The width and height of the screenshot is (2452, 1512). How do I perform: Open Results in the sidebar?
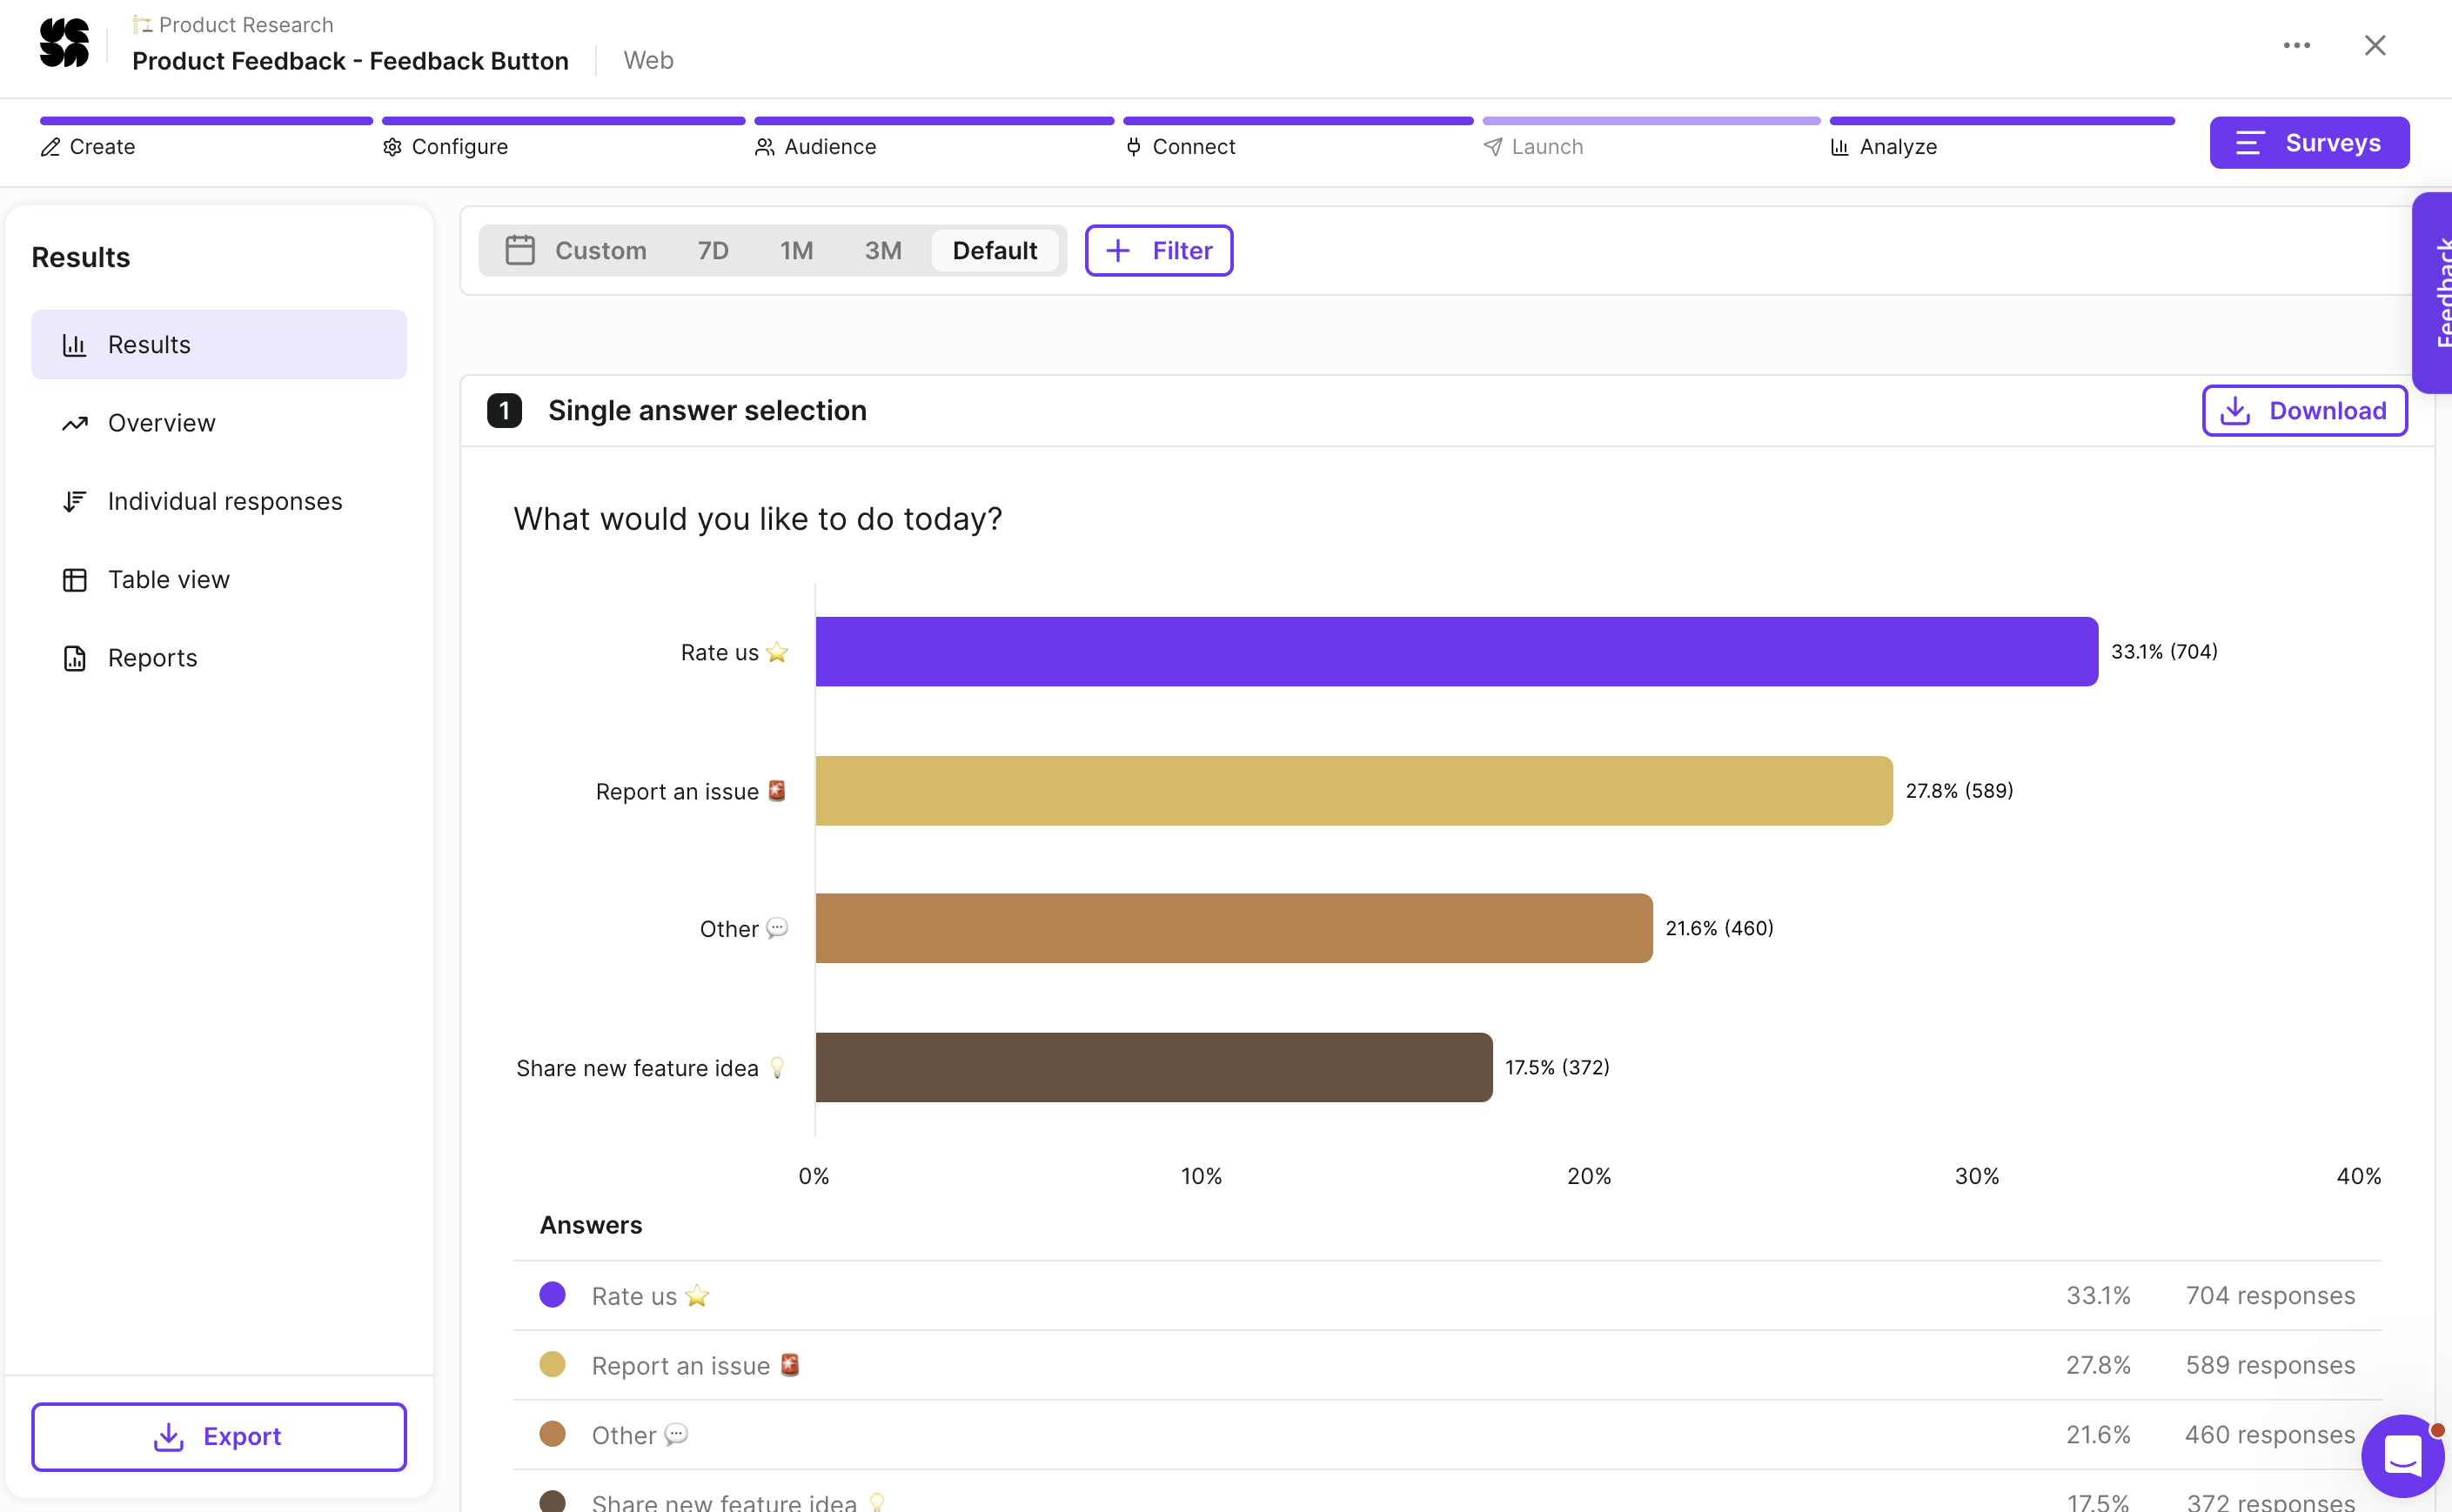tap(219, 345)
